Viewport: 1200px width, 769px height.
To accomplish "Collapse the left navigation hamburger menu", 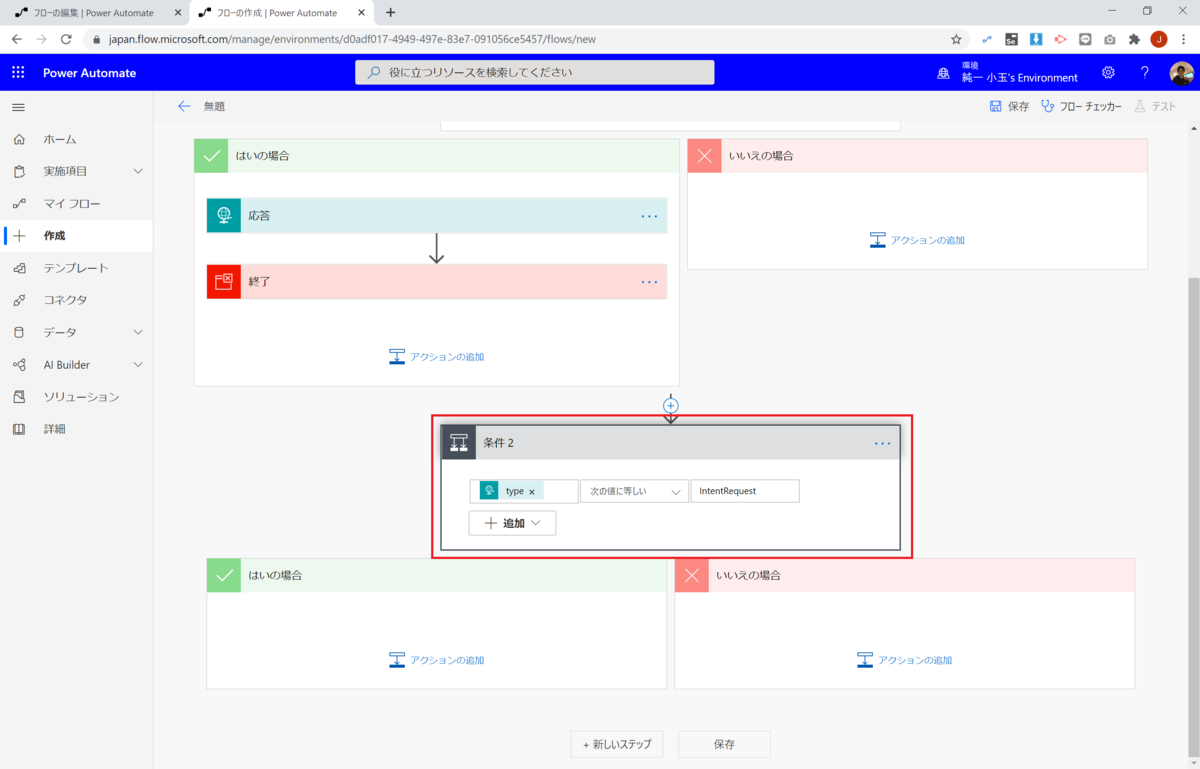I will [18, 107].
